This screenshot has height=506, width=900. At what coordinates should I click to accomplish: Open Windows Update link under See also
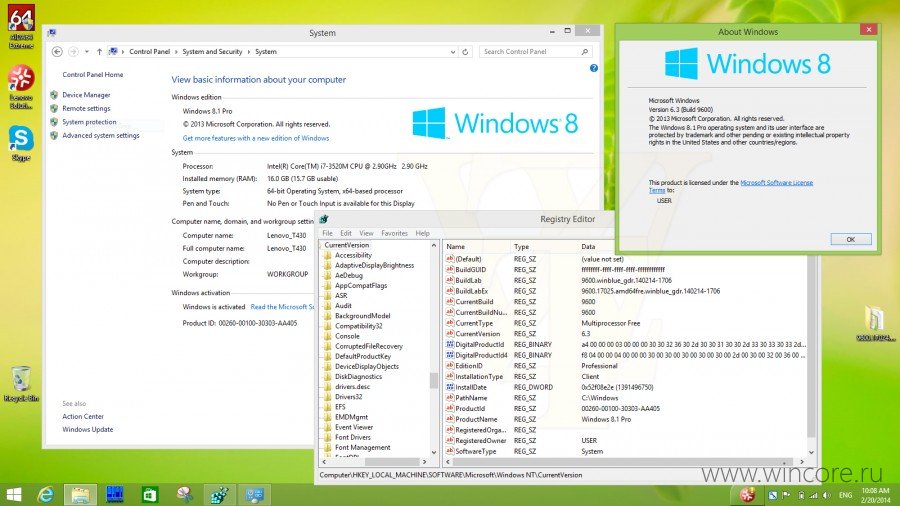pos(87,429)
